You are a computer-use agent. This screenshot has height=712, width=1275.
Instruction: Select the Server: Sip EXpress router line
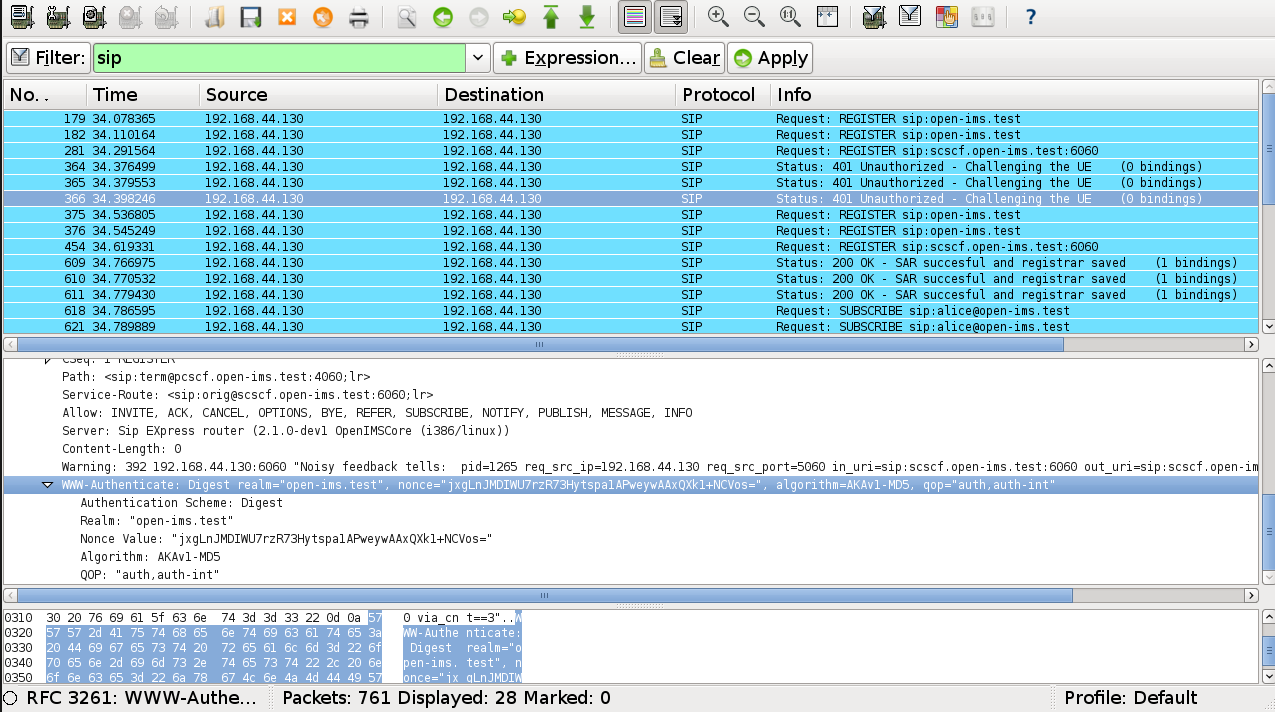pos(285,431)
